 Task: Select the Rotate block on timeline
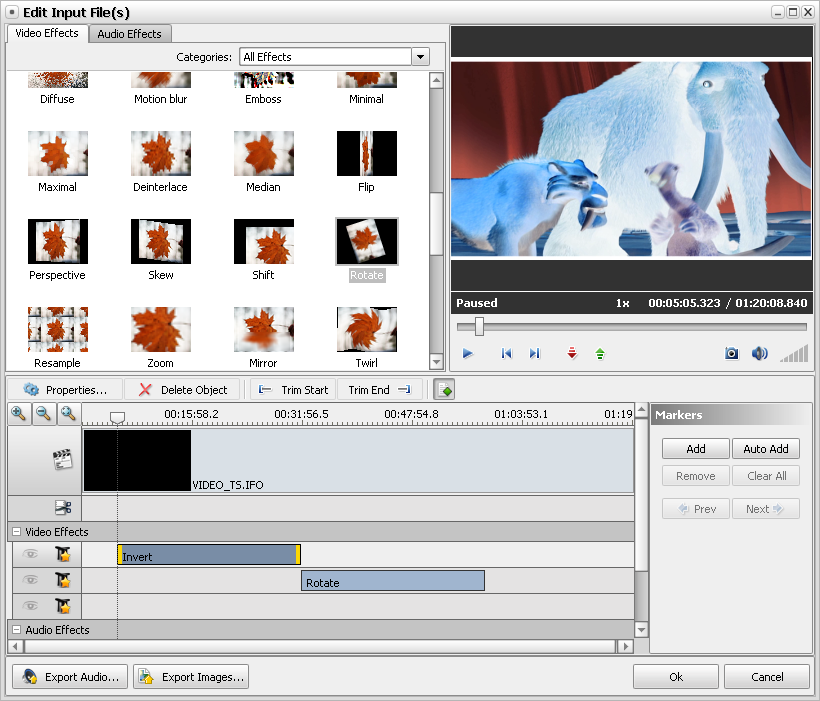pyautogui.click(x=393, y=581)
